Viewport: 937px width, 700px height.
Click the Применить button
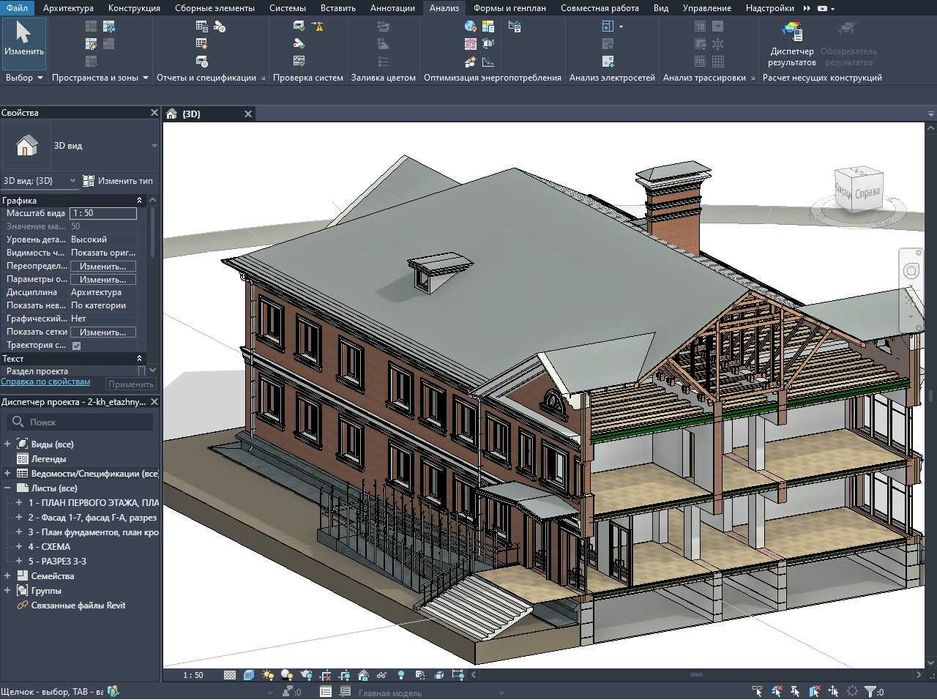(131, 384)
